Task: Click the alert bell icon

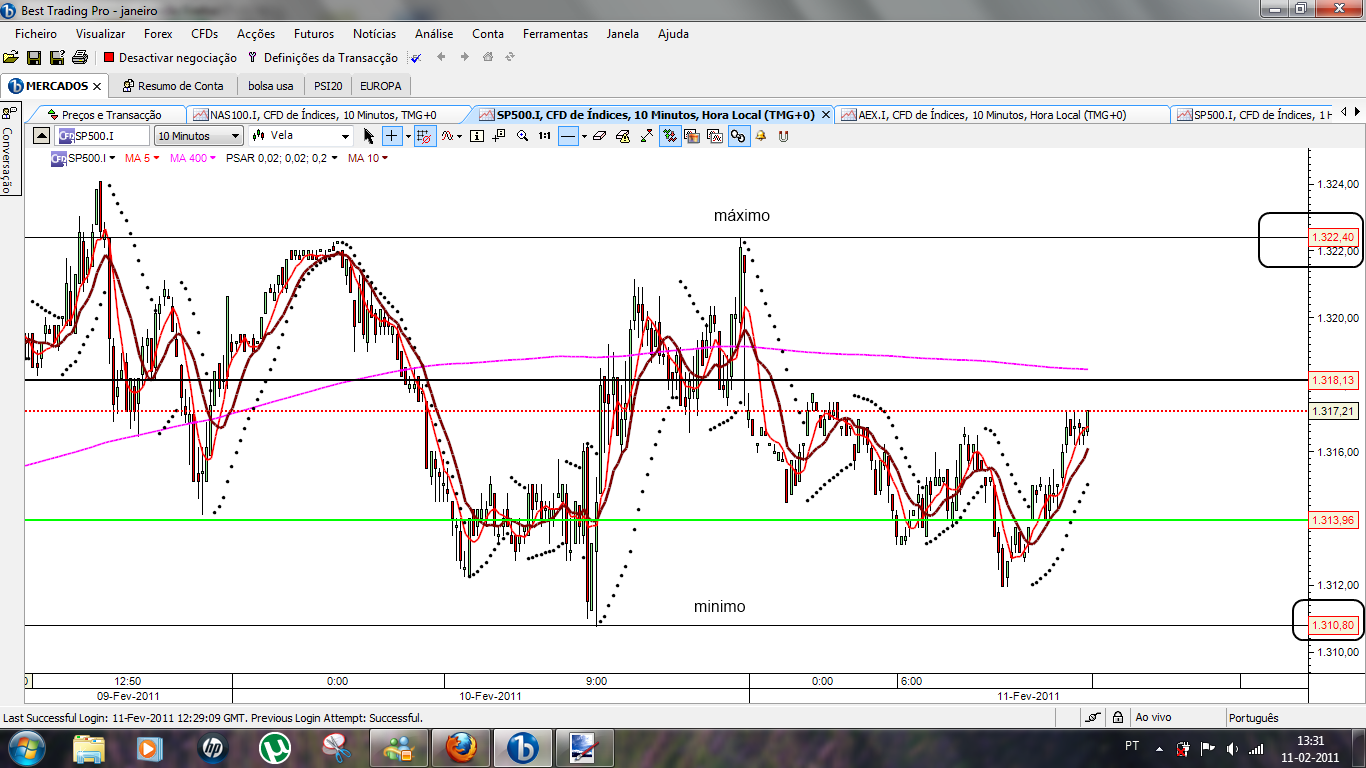Action: tap(760, 135)
